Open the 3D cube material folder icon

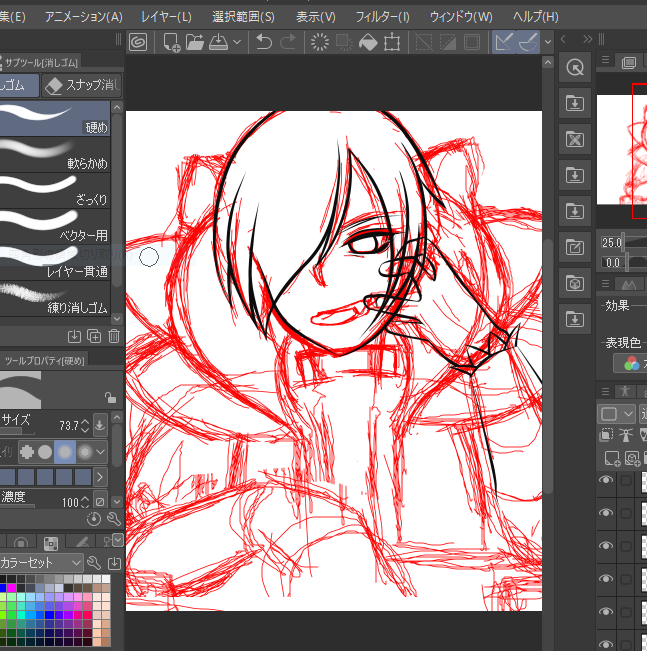pyautogui.click(x=575, y=284)
